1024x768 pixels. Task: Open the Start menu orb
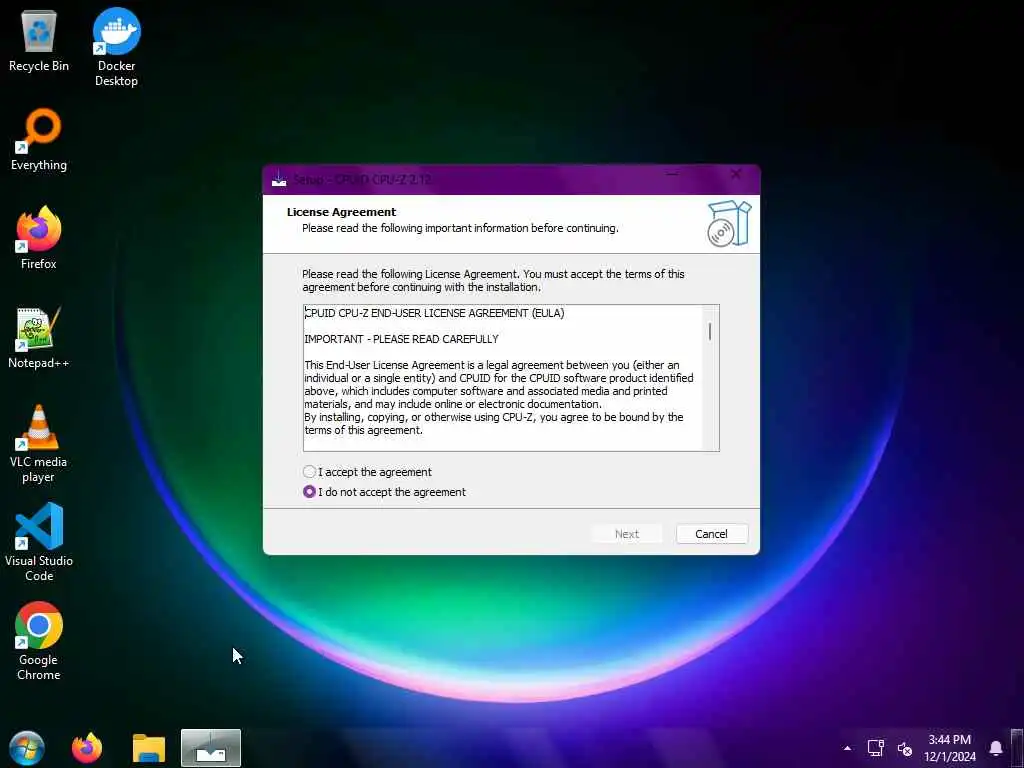(27, 748)
